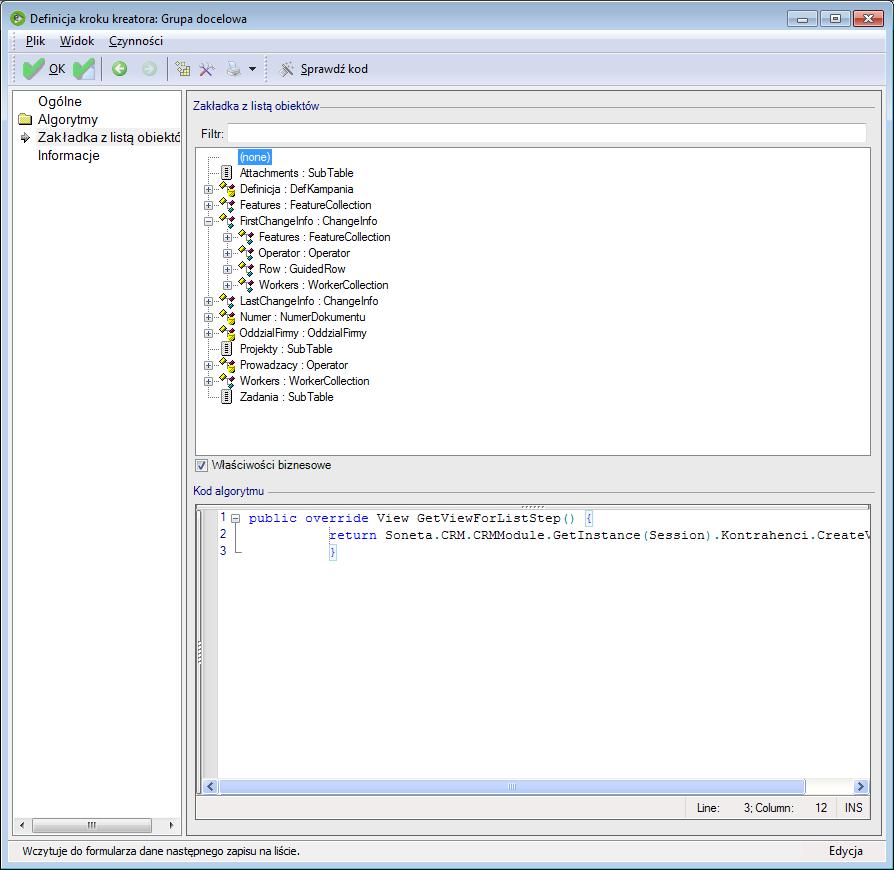The height and width of the screenshot is (870, 894).
Task: Expand Numer : NumerDokumentu node
Action: tap(208, 317)
